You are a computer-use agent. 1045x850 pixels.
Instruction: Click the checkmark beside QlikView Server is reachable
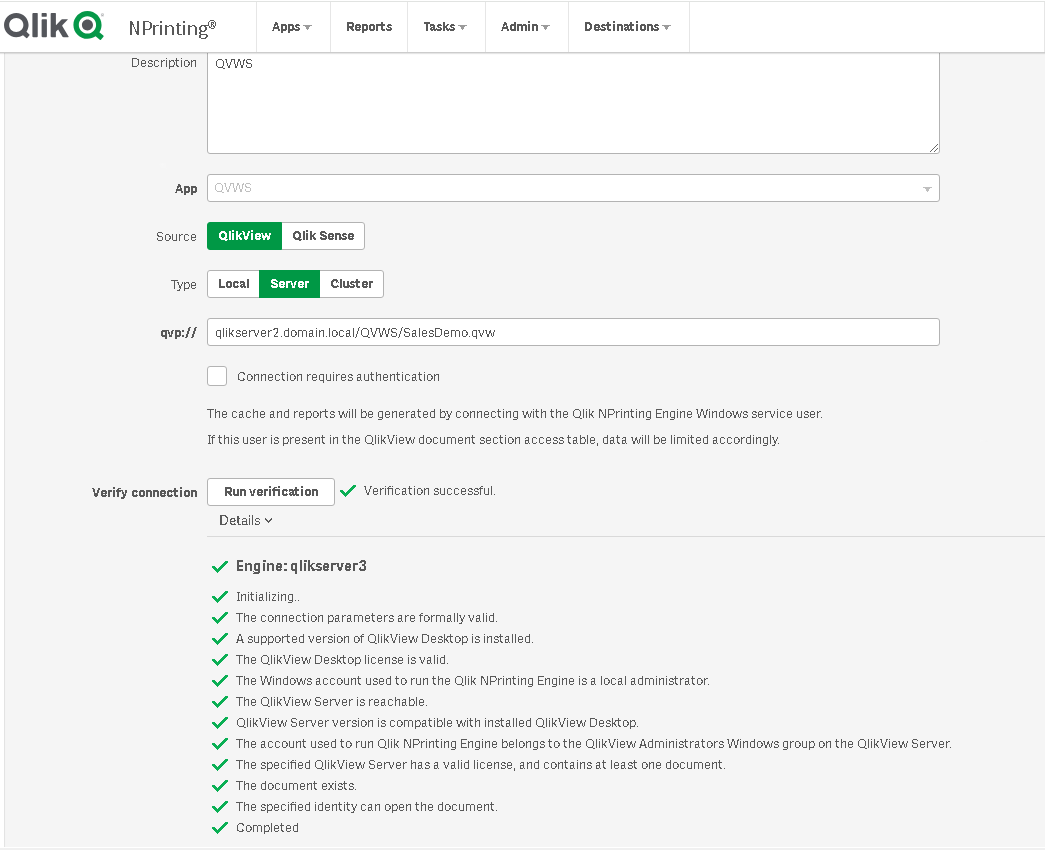(x=220, y=702)
